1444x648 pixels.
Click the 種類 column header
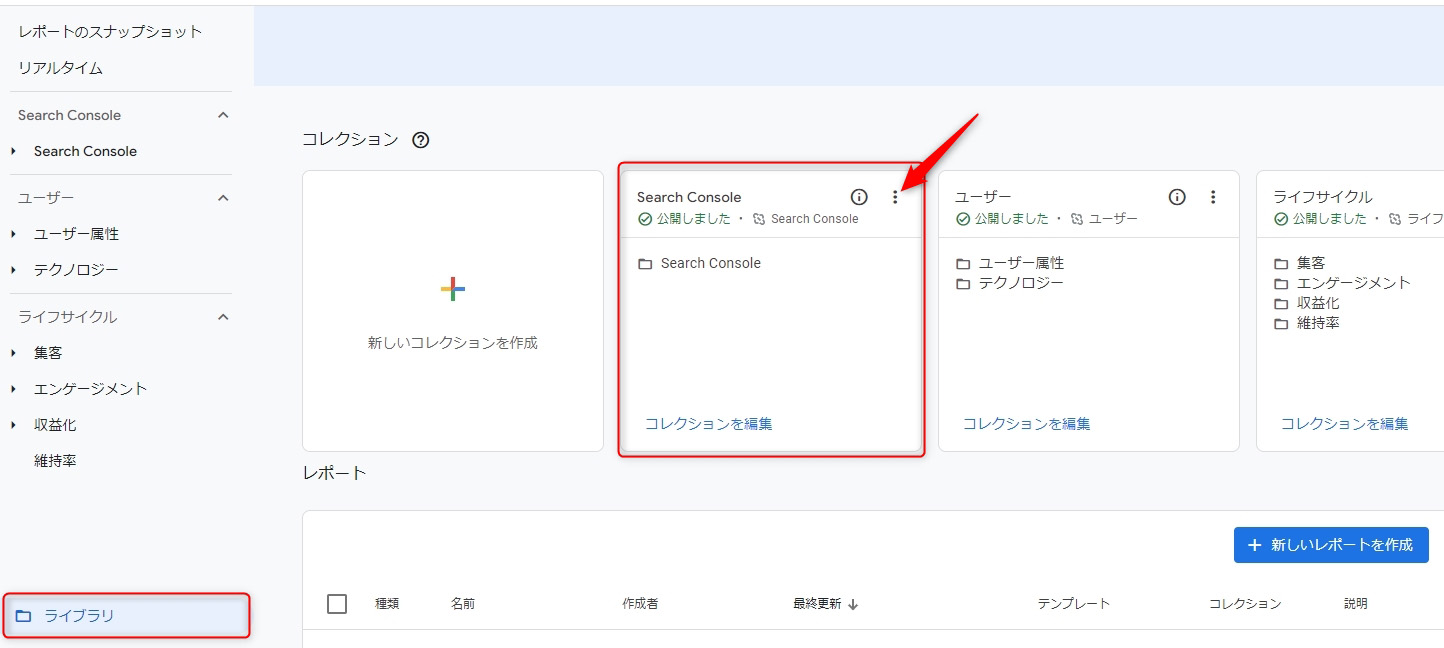[387, 604]
